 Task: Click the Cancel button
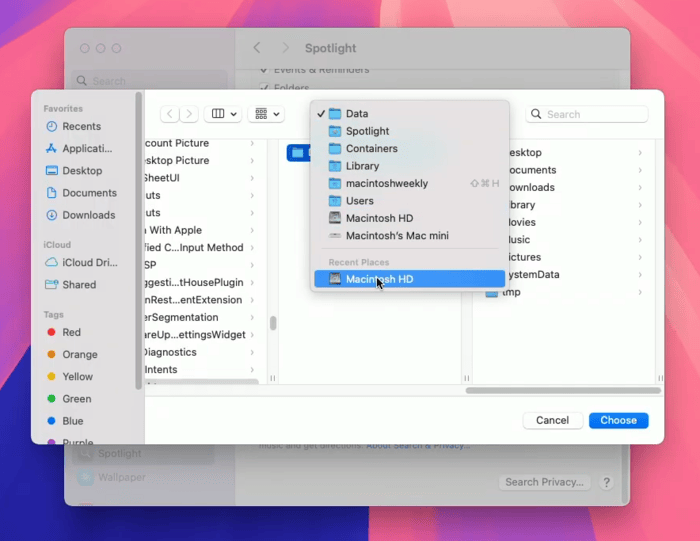[x=552, y=420]
